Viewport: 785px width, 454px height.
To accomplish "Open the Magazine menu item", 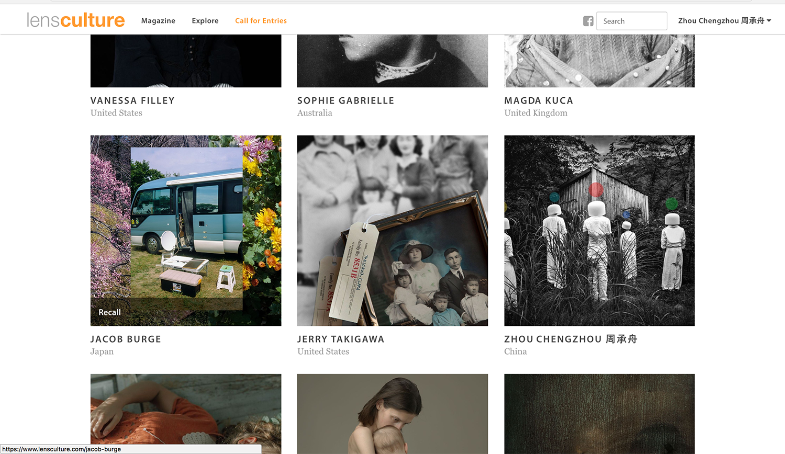I will click(158, 21).
